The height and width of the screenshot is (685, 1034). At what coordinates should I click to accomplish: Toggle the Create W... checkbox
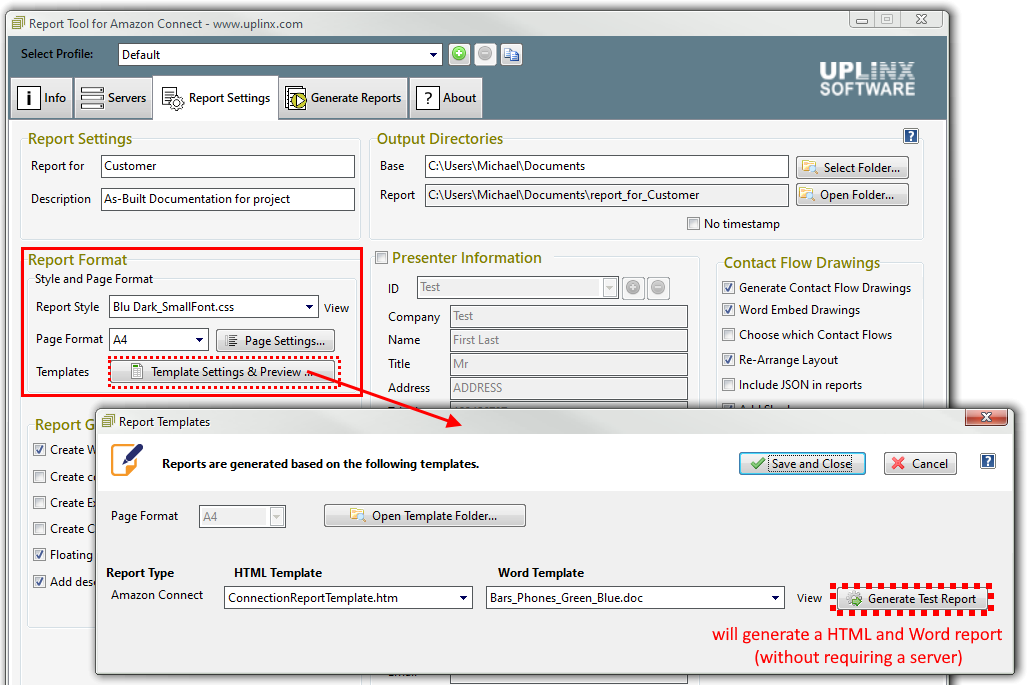click(x=40, y=450)
